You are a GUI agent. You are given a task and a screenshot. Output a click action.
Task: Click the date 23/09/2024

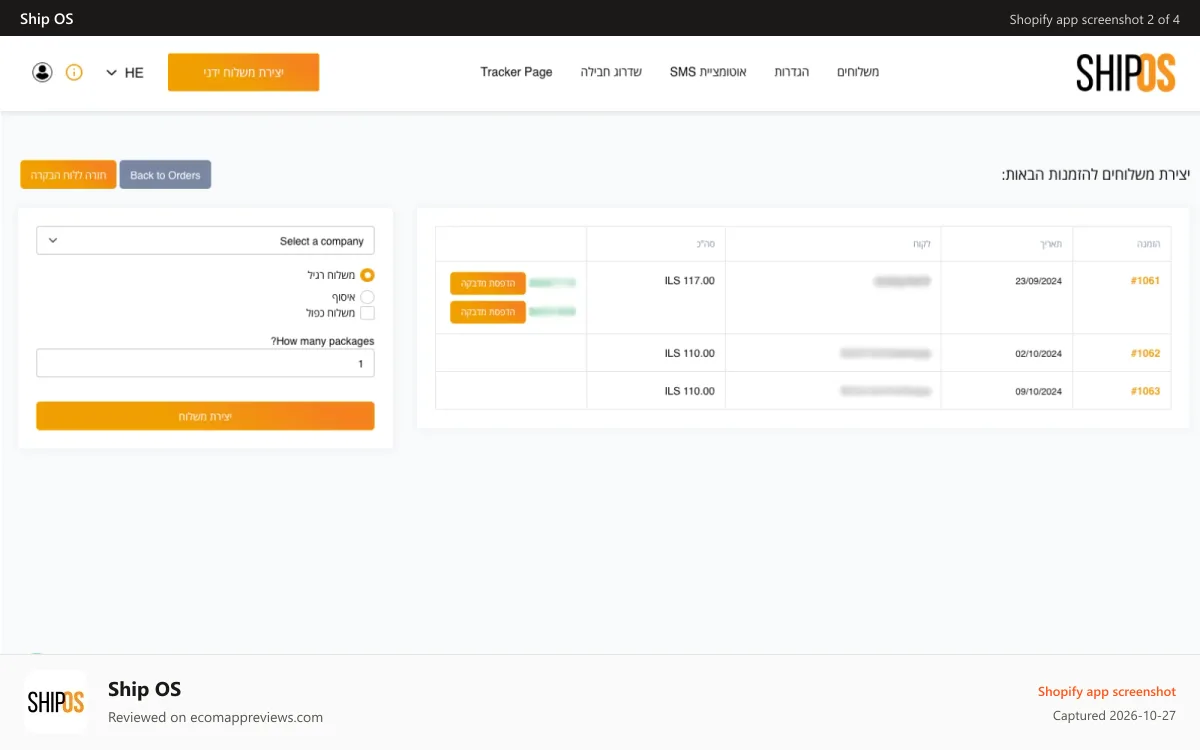(x=1038, y=282)
